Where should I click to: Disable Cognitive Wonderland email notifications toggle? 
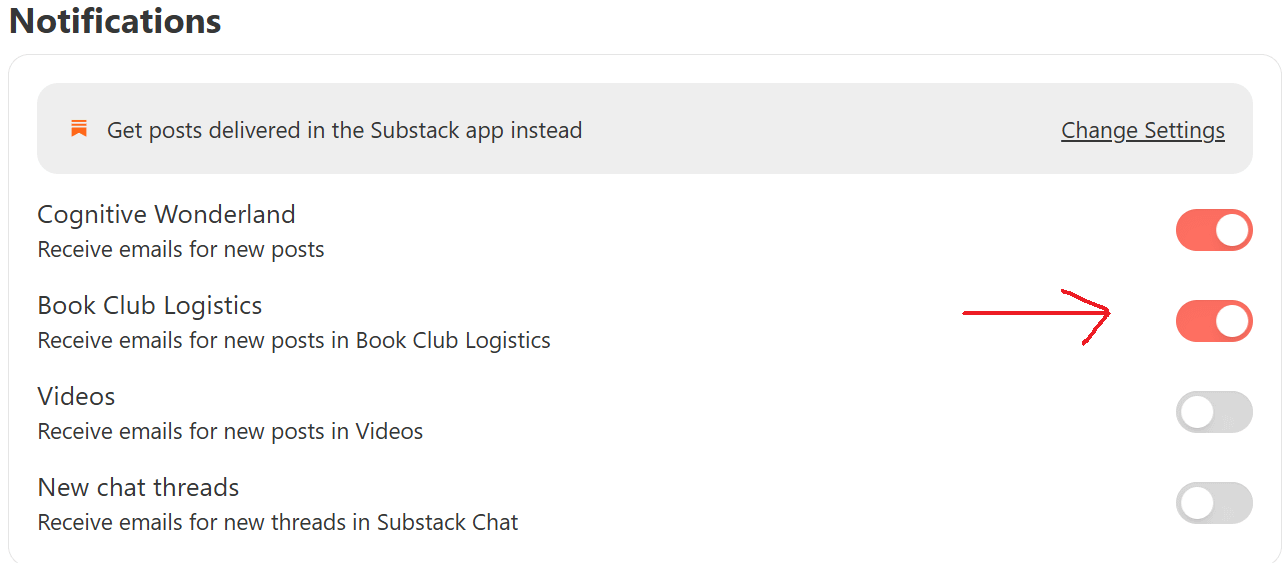click(x=1214, y=230)
